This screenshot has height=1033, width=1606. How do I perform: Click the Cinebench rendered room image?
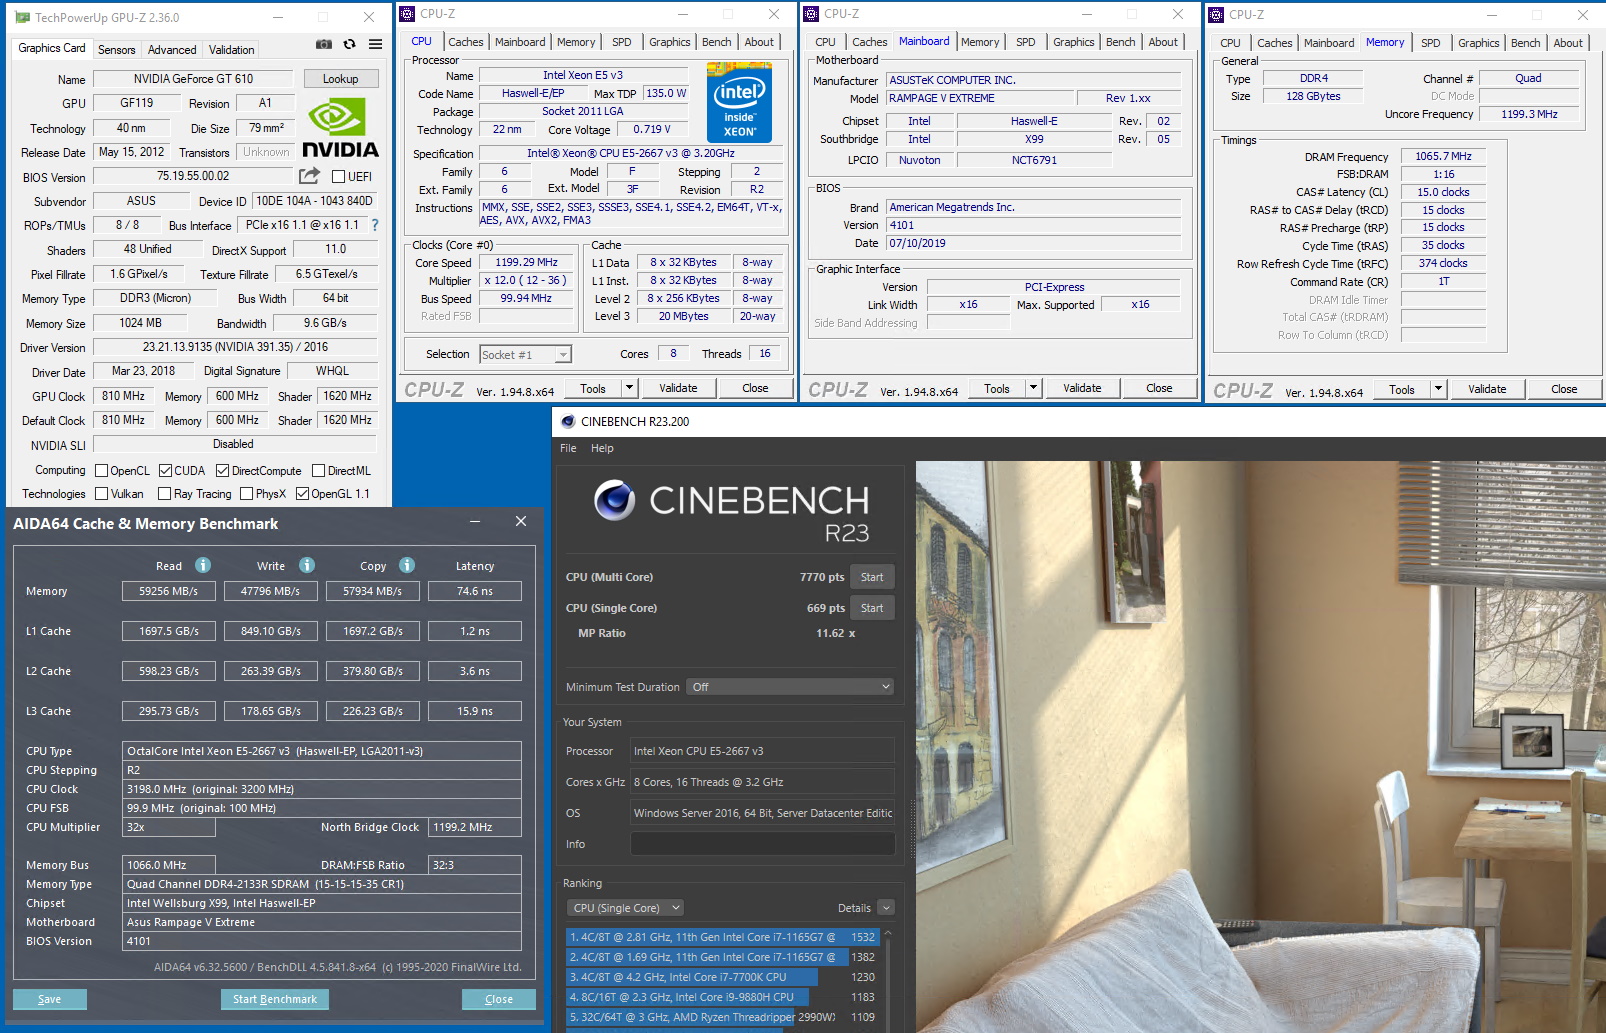point(1260,747)
